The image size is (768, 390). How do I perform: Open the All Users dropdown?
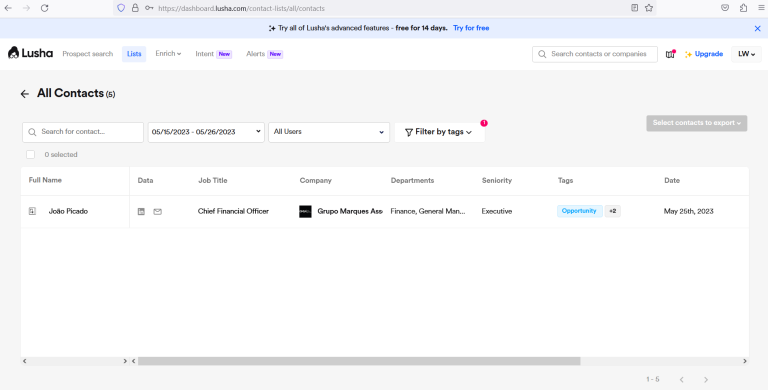pos(329,132)
